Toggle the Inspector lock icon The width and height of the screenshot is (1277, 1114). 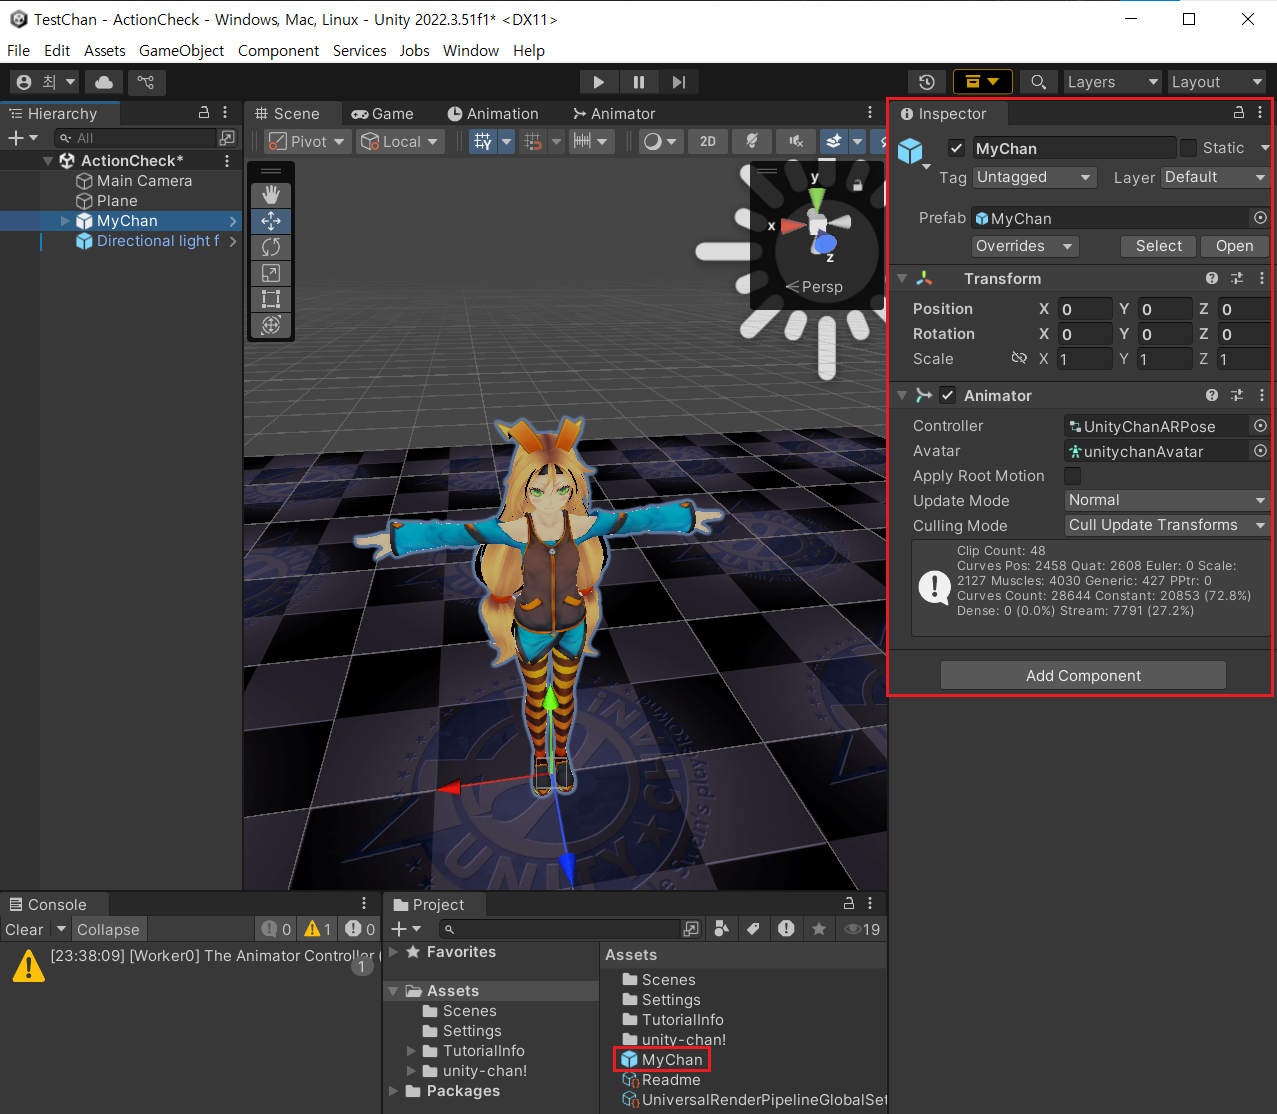(x=1239, y=113)
